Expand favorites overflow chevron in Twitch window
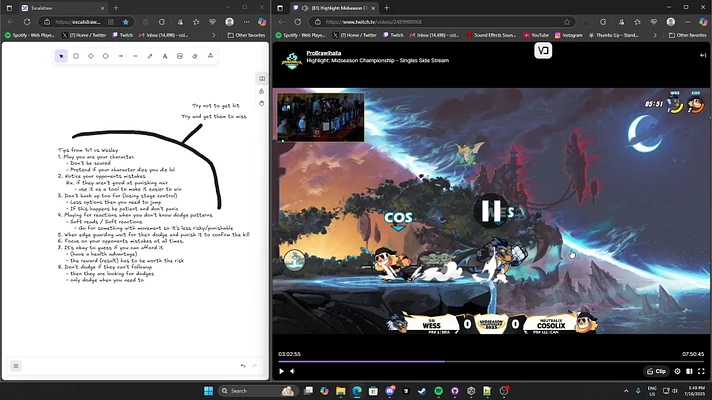 coord(655,35)
